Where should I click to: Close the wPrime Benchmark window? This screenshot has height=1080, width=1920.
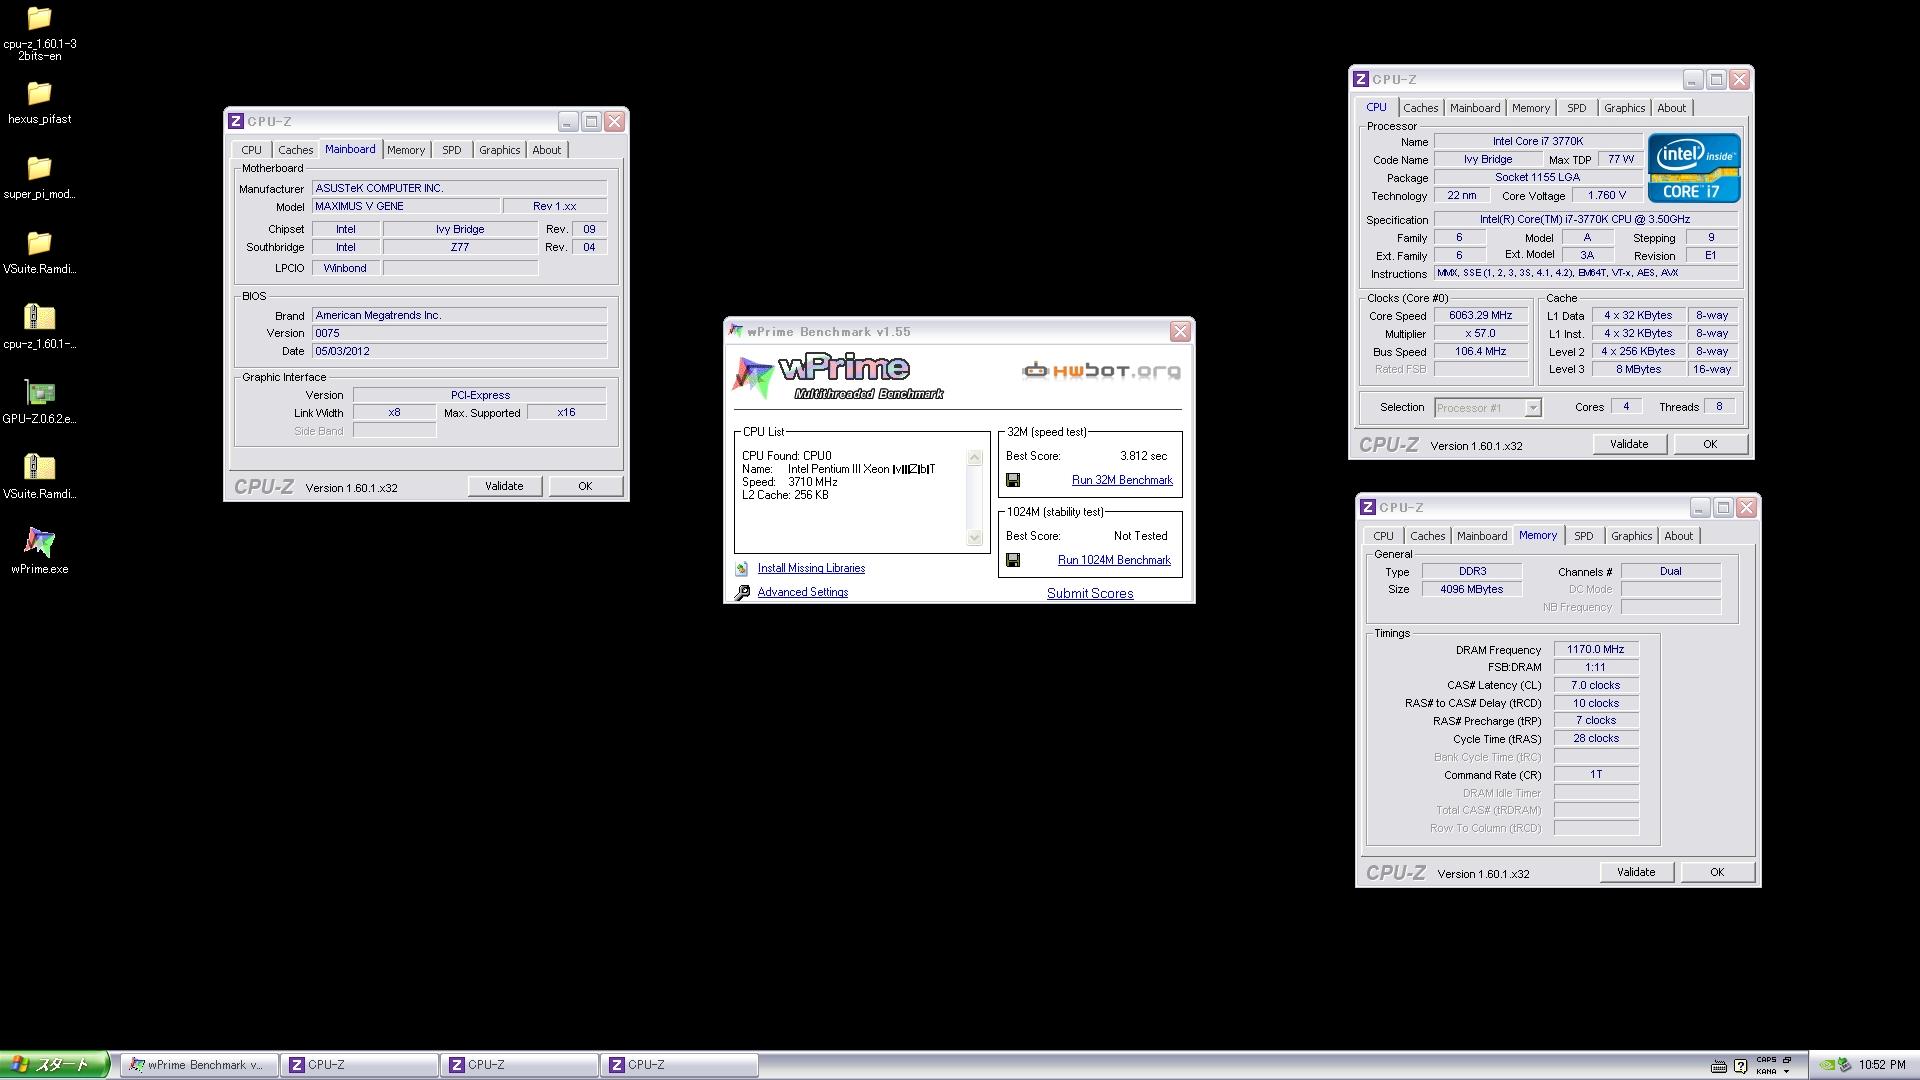tap(1180, 332)
